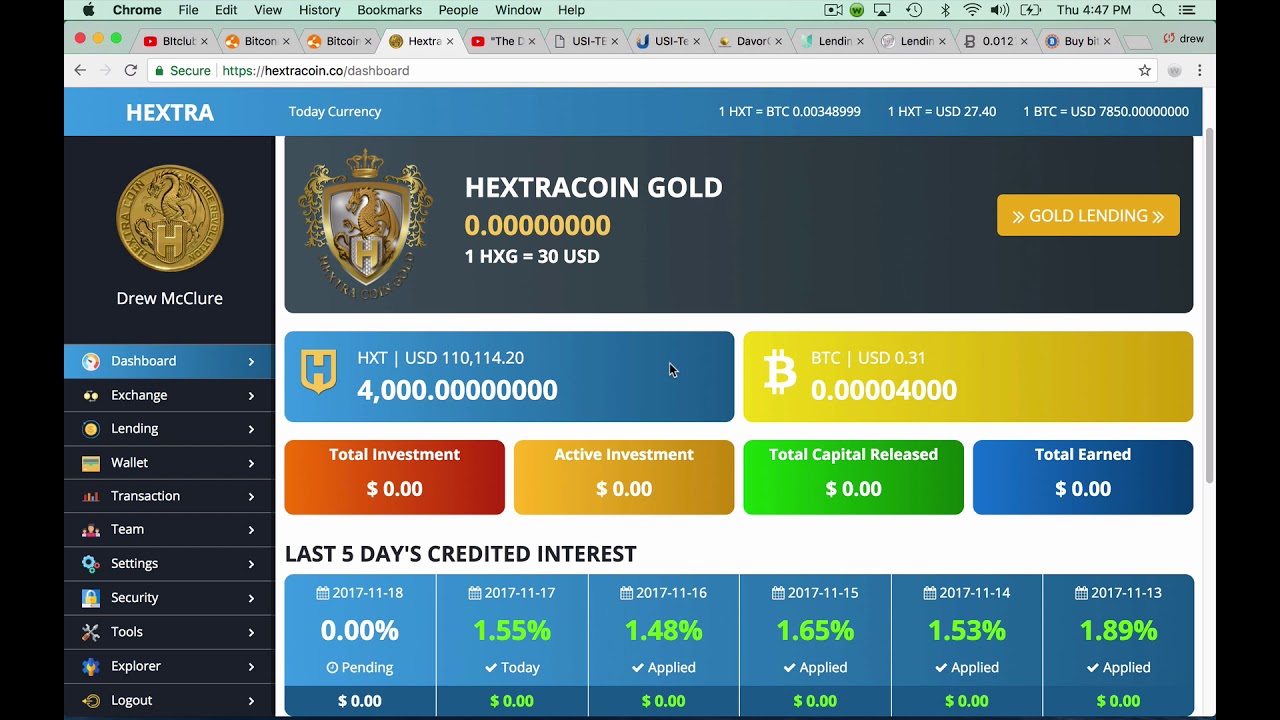1280x720 pixels.
Task: Close the Hextra browser tab
Action: (x=449, y=41)
